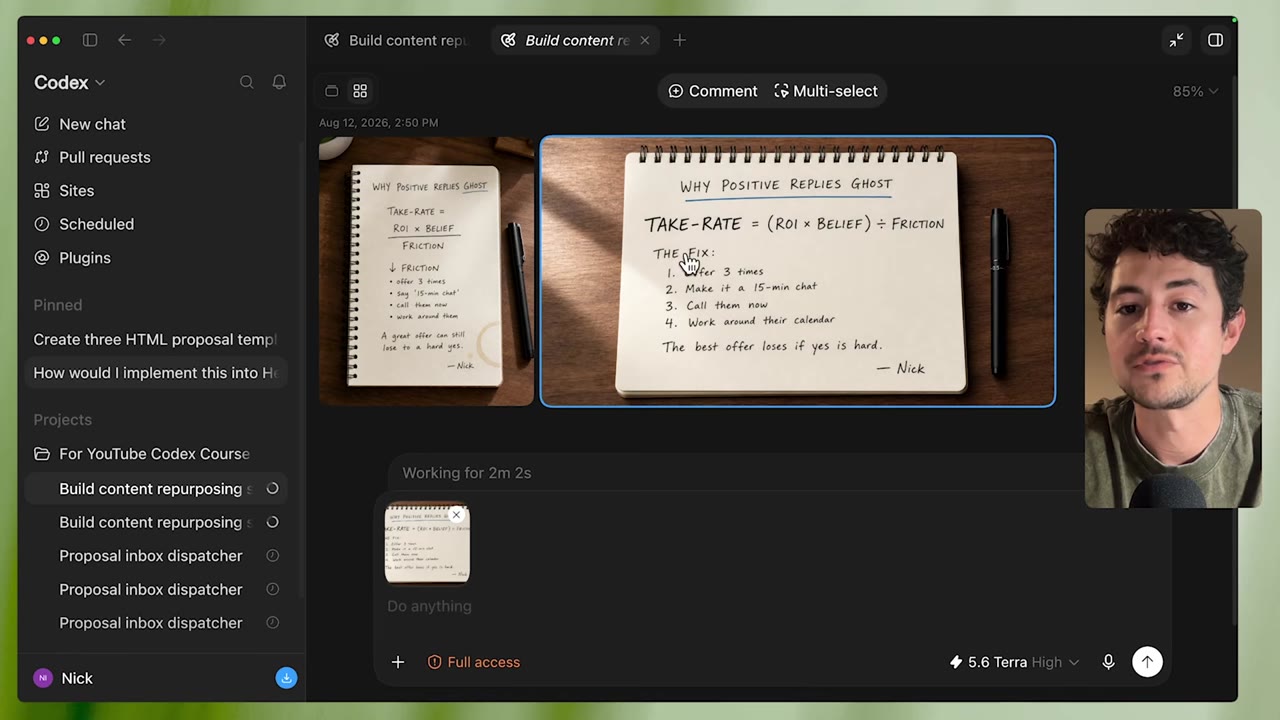1280x720 pixels.
Task: Open search with the magnifier icon
Action: [x=246, y=82]
